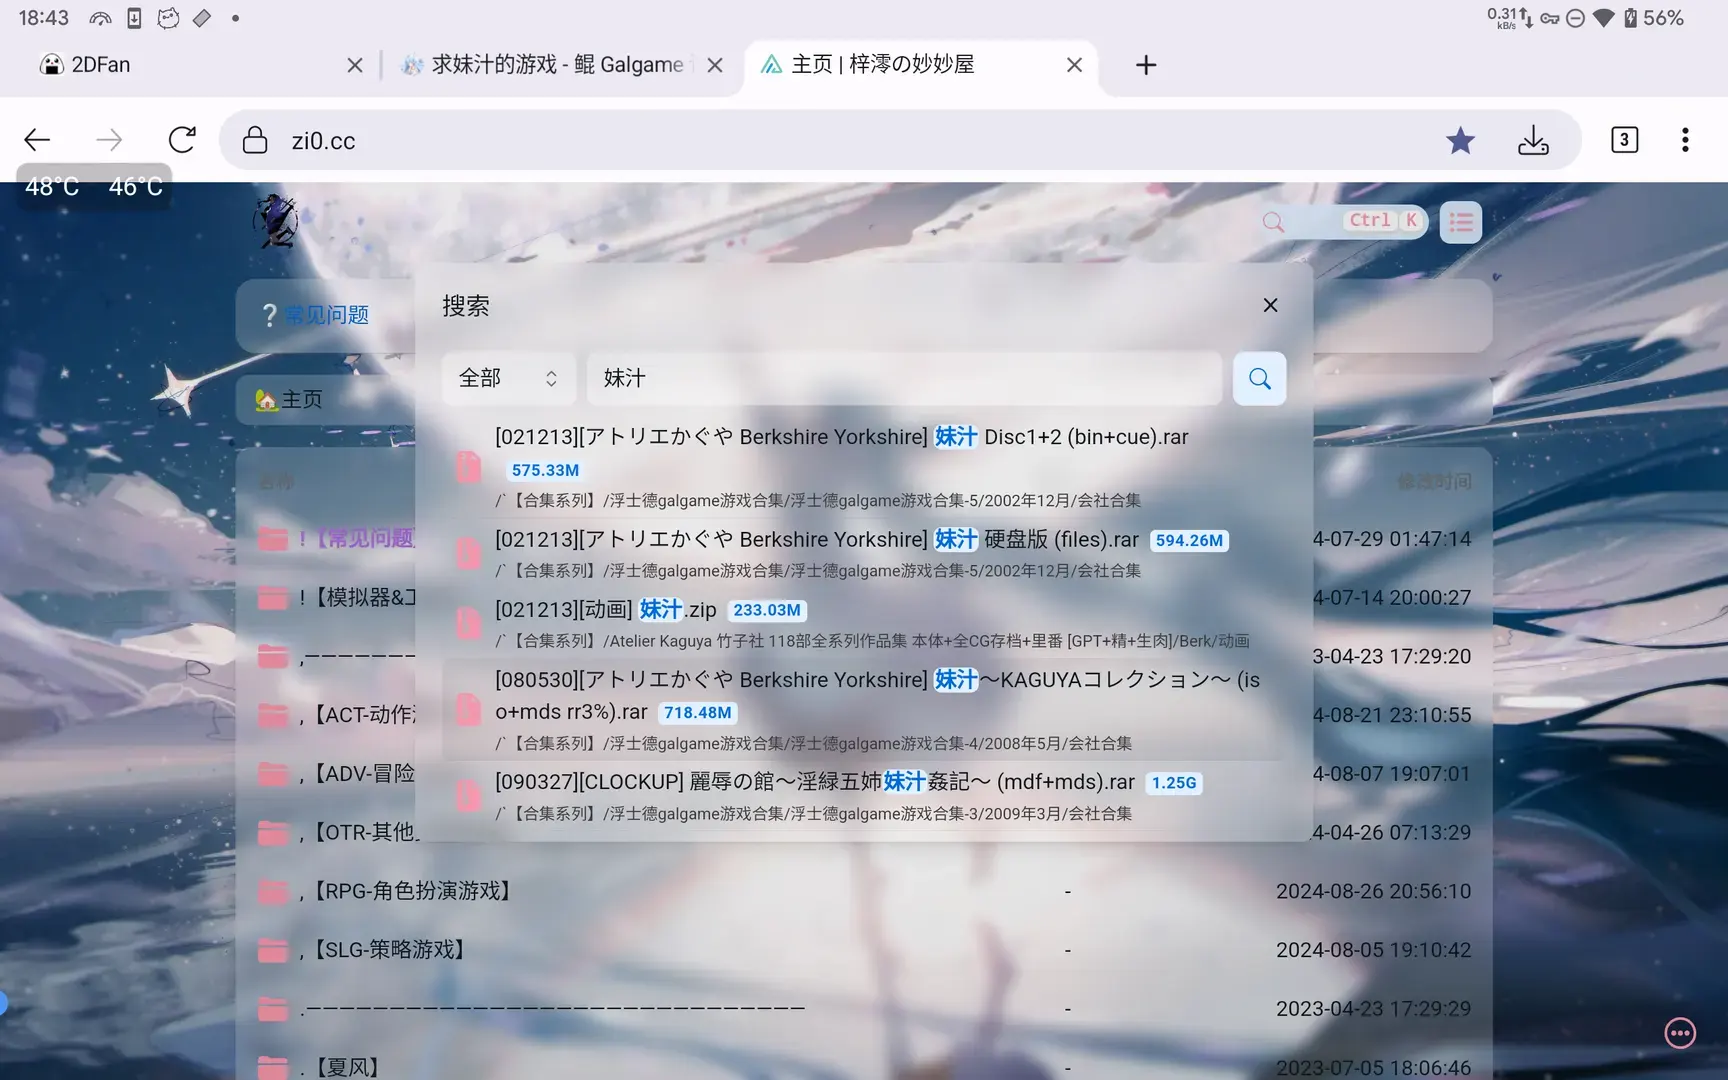Open the tab switcher showing 3

pos(1625,140)
